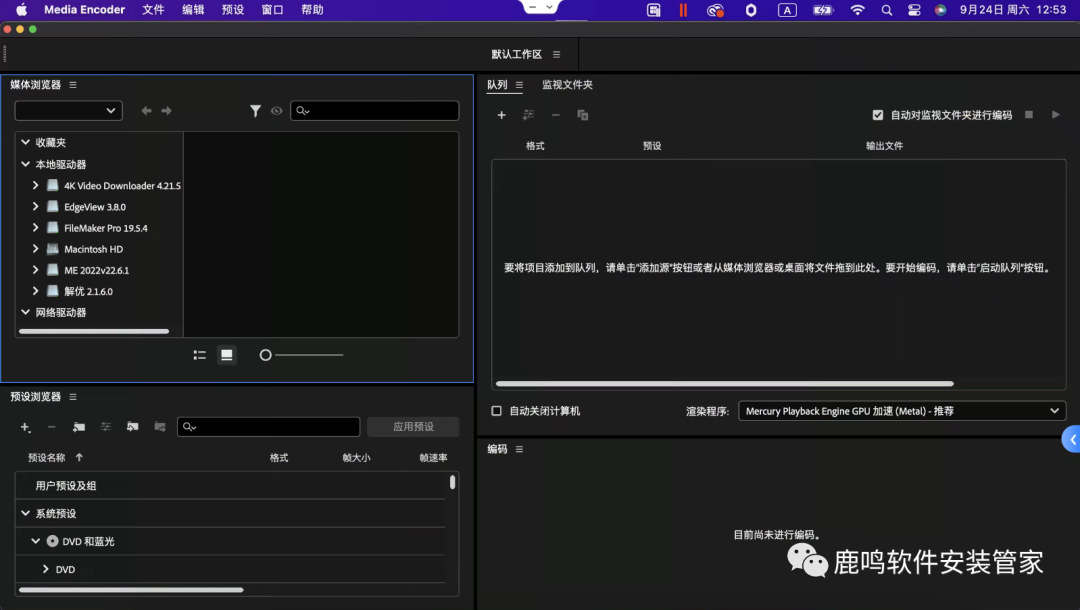The image size is (1080, 610).
Task: Switch to the 监视文件夹 tab
Action: pos(567,85)
